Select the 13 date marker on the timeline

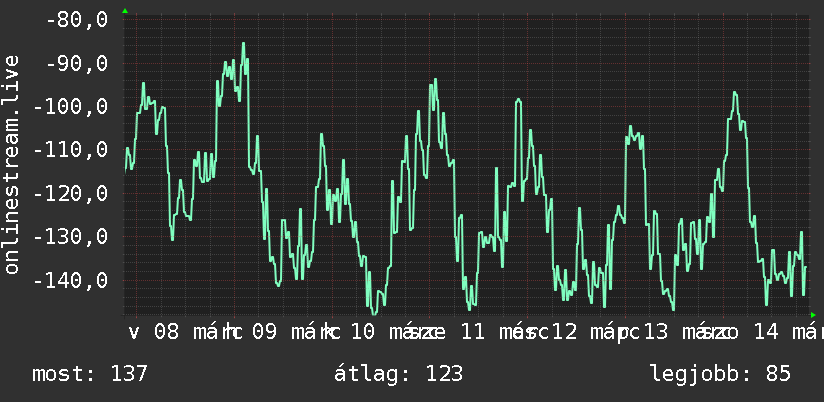656,332
